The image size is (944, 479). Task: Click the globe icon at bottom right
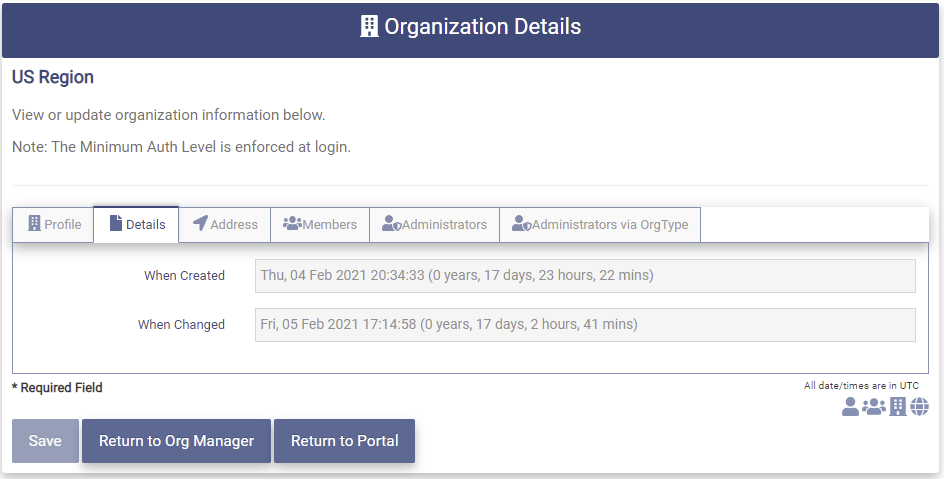click(x=919, y=407)
